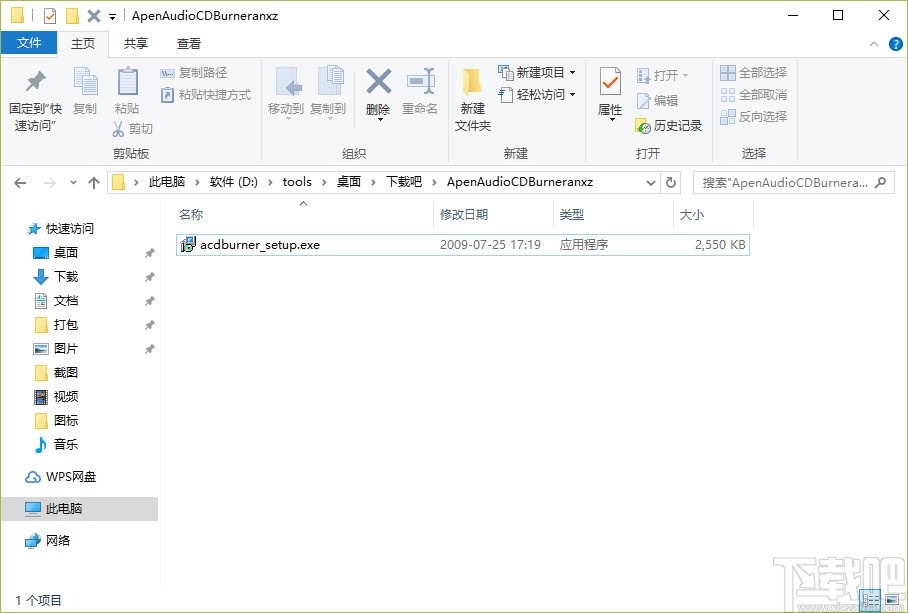Open the 新建项目 dropdown arrow
908x613 pixels.
pyautogui.click(x=571, y=72)
